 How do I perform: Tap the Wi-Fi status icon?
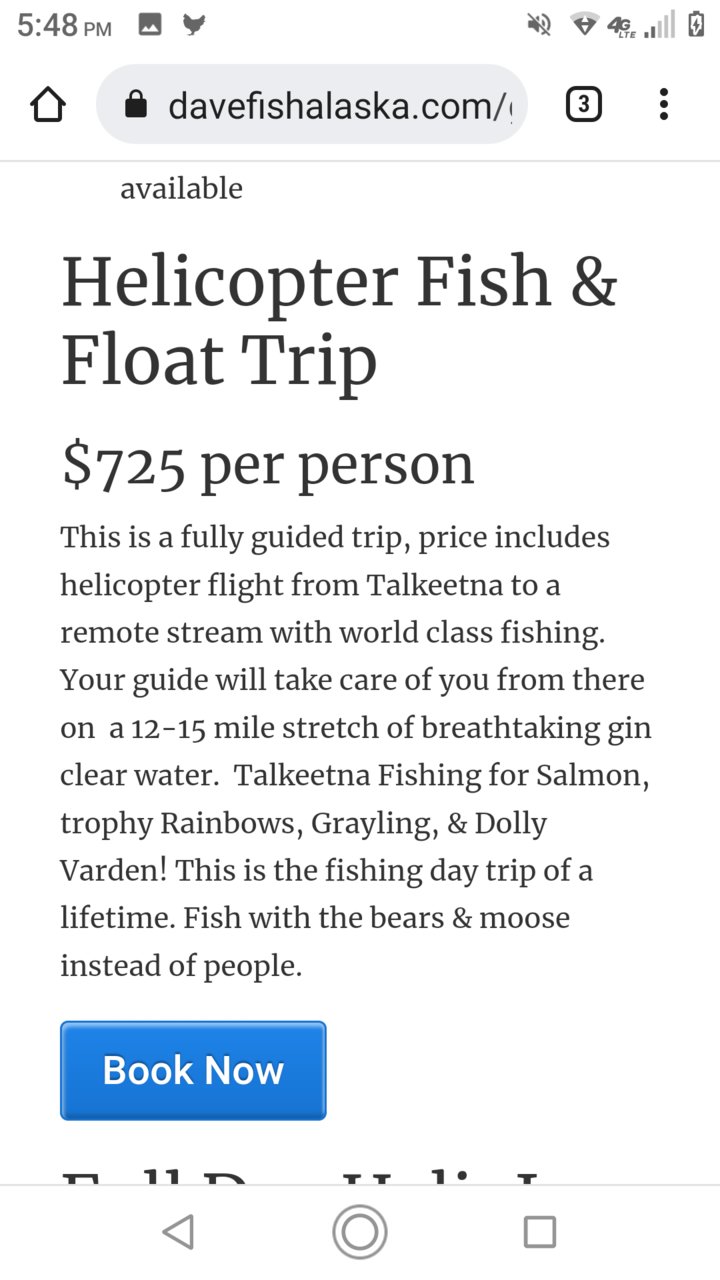pos(584,25)
